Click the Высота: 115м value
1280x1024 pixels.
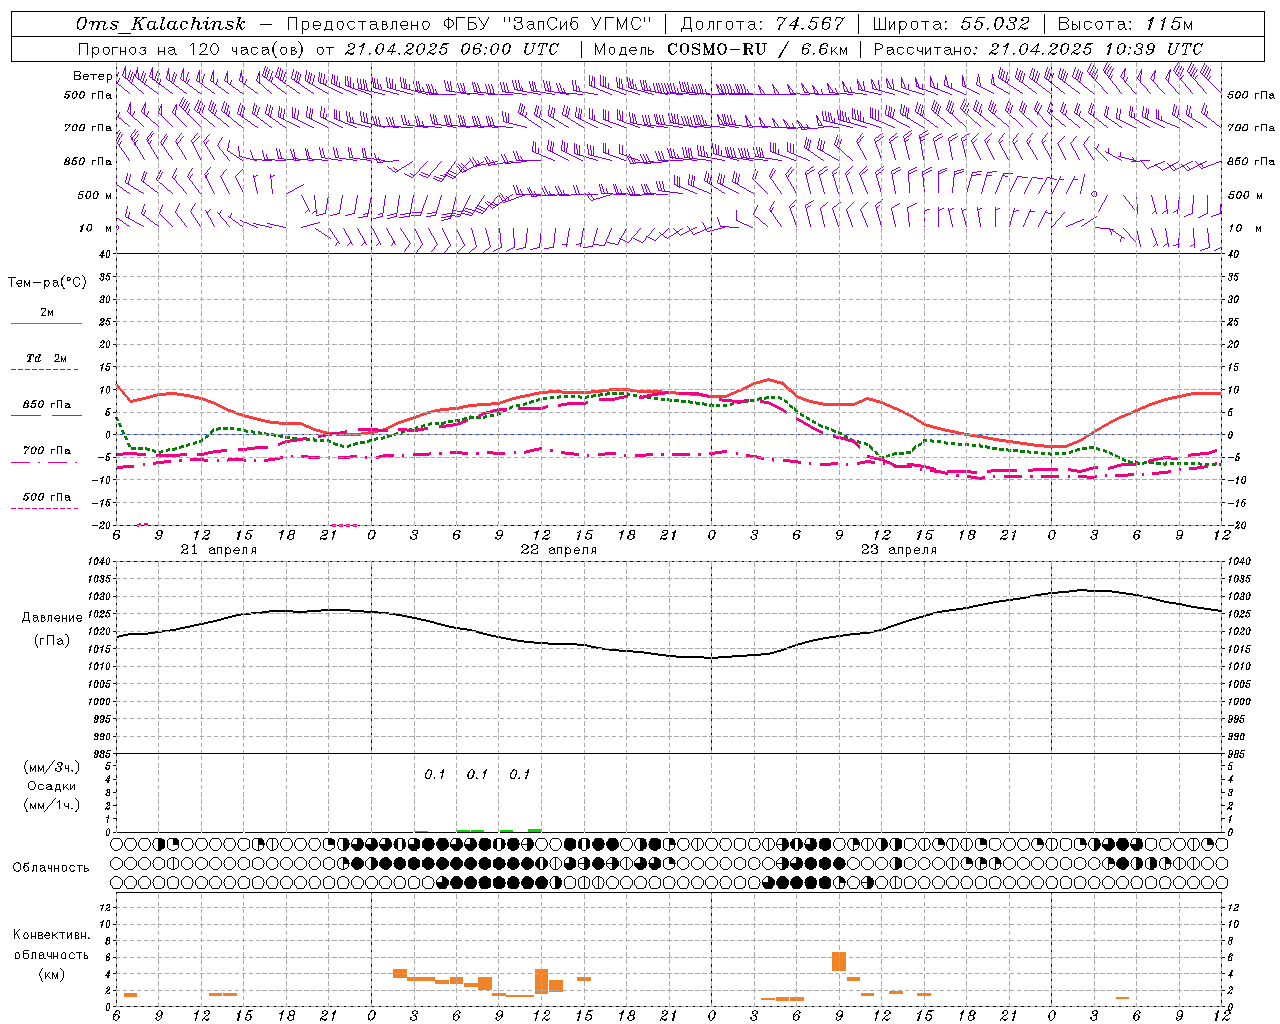click(1125, 24)
